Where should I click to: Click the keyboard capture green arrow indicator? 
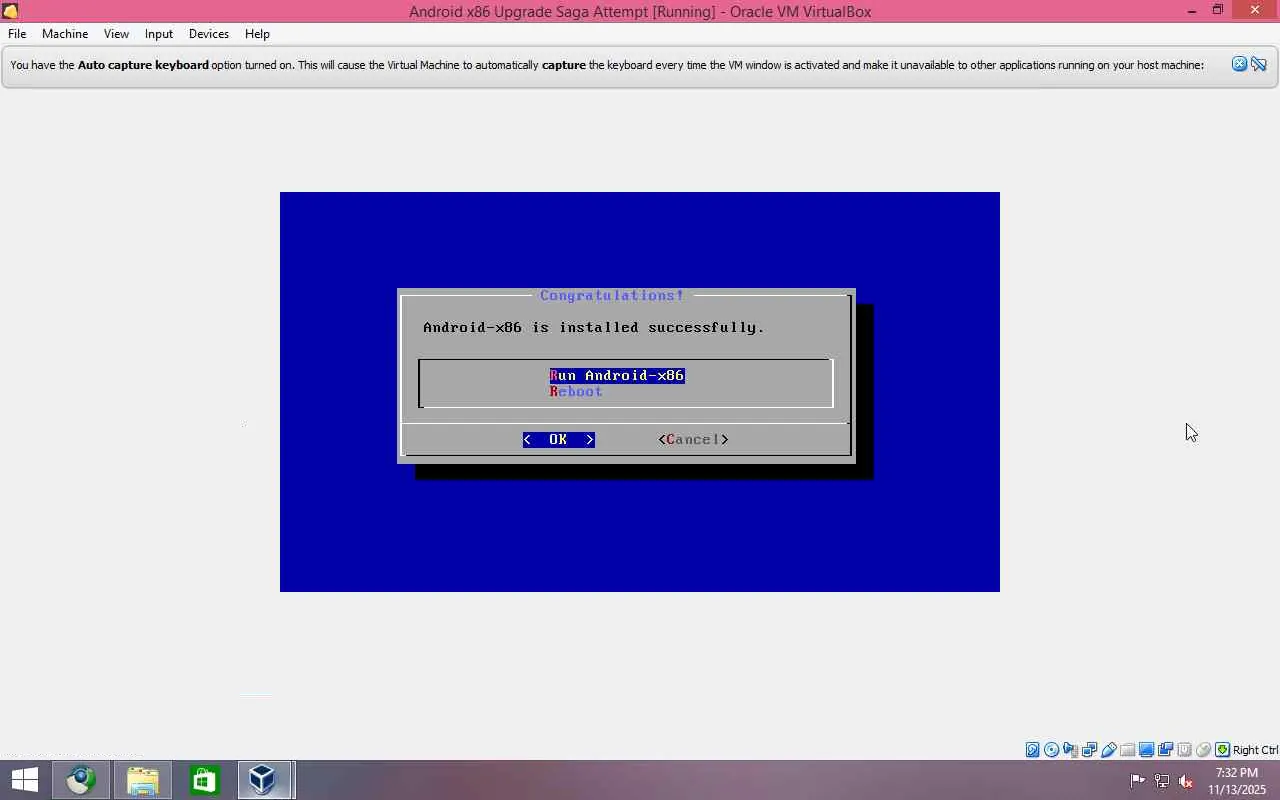tap(1222, 750)
